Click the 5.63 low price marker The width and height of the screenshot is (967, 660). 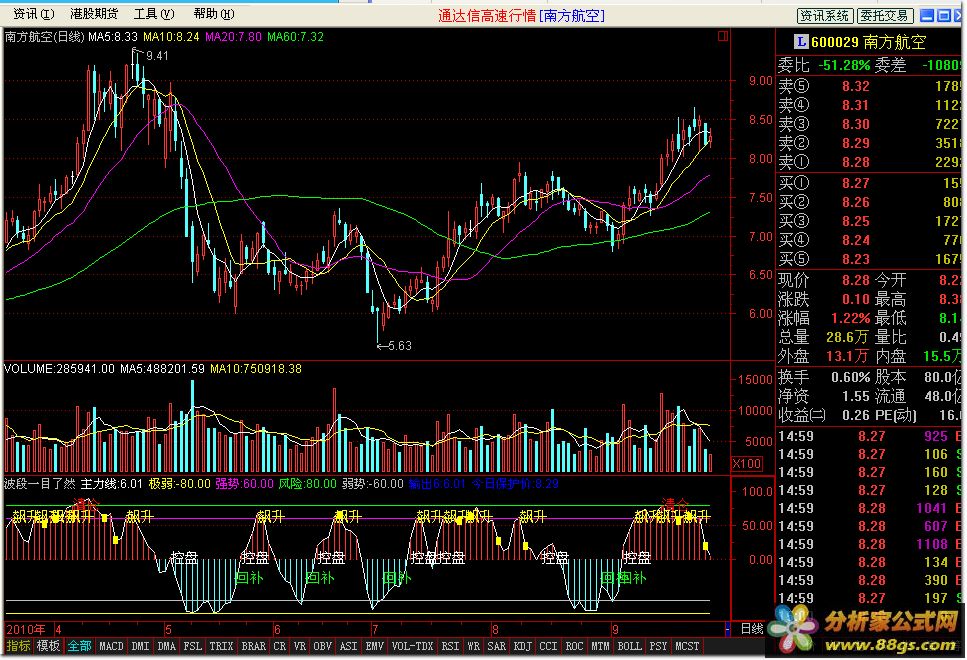coord(399,345)
